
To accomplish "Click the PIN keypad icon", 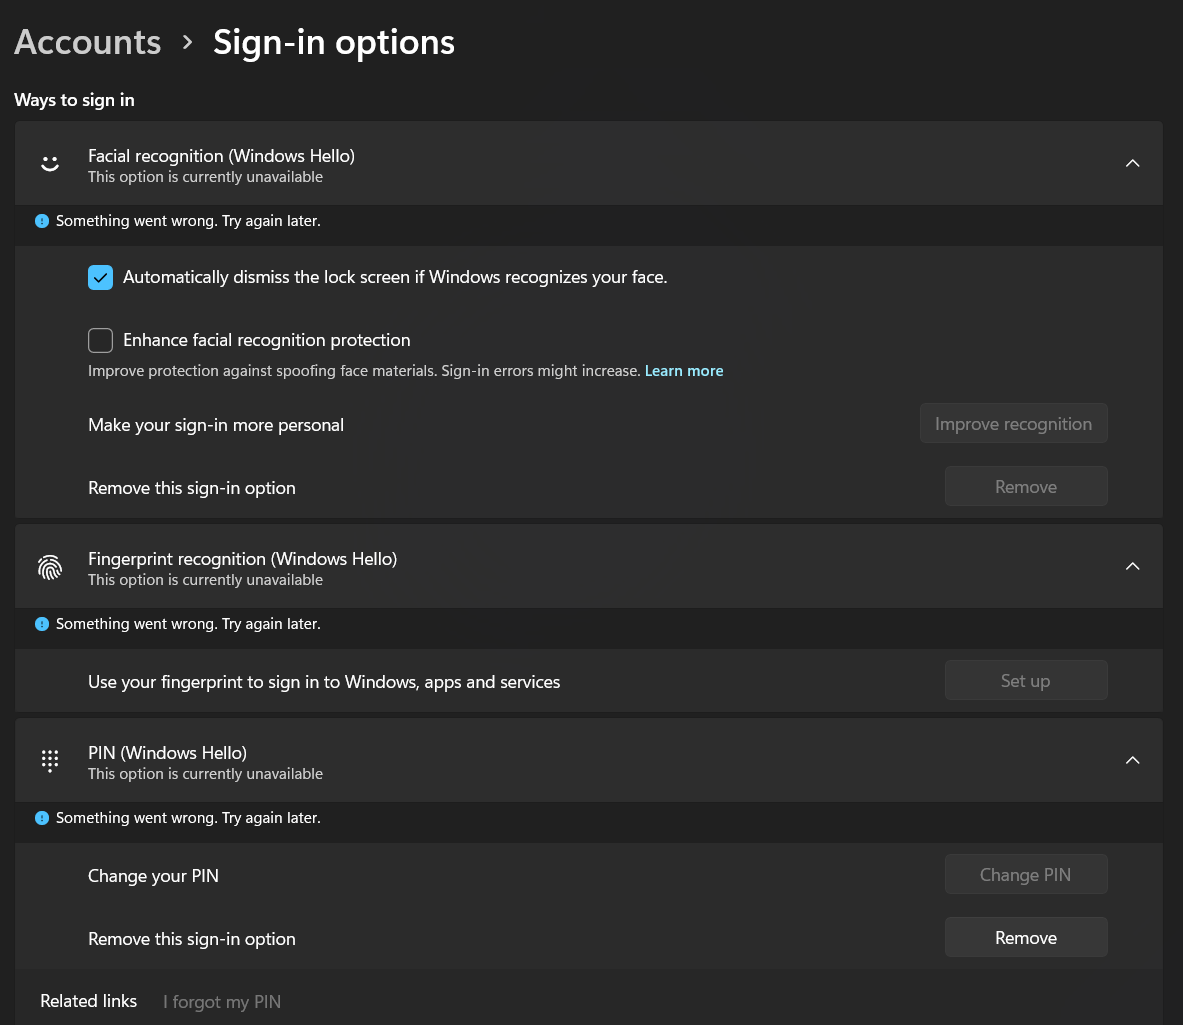I will (x=50, y=761).
